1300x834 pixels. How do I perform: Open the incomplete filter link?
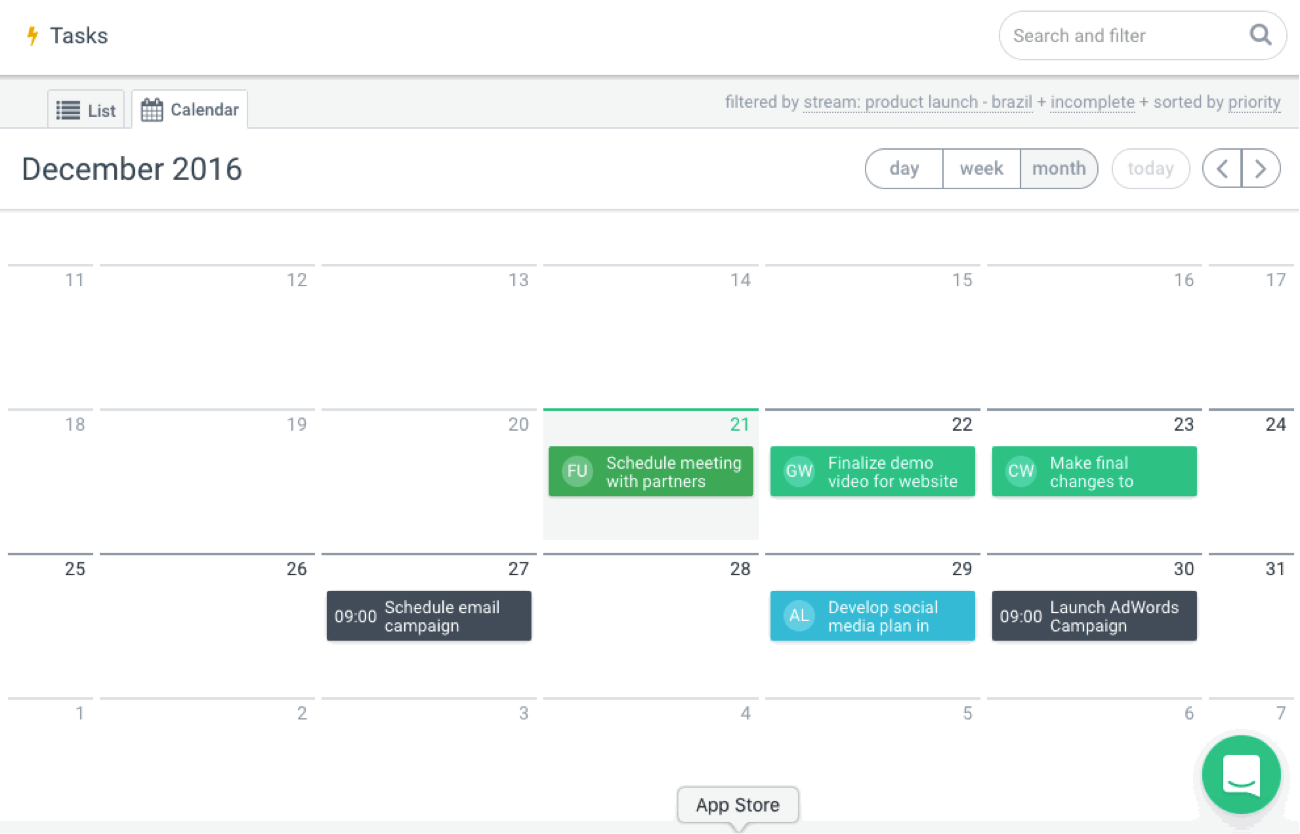pyautogui.click(x=1092, y=102)
